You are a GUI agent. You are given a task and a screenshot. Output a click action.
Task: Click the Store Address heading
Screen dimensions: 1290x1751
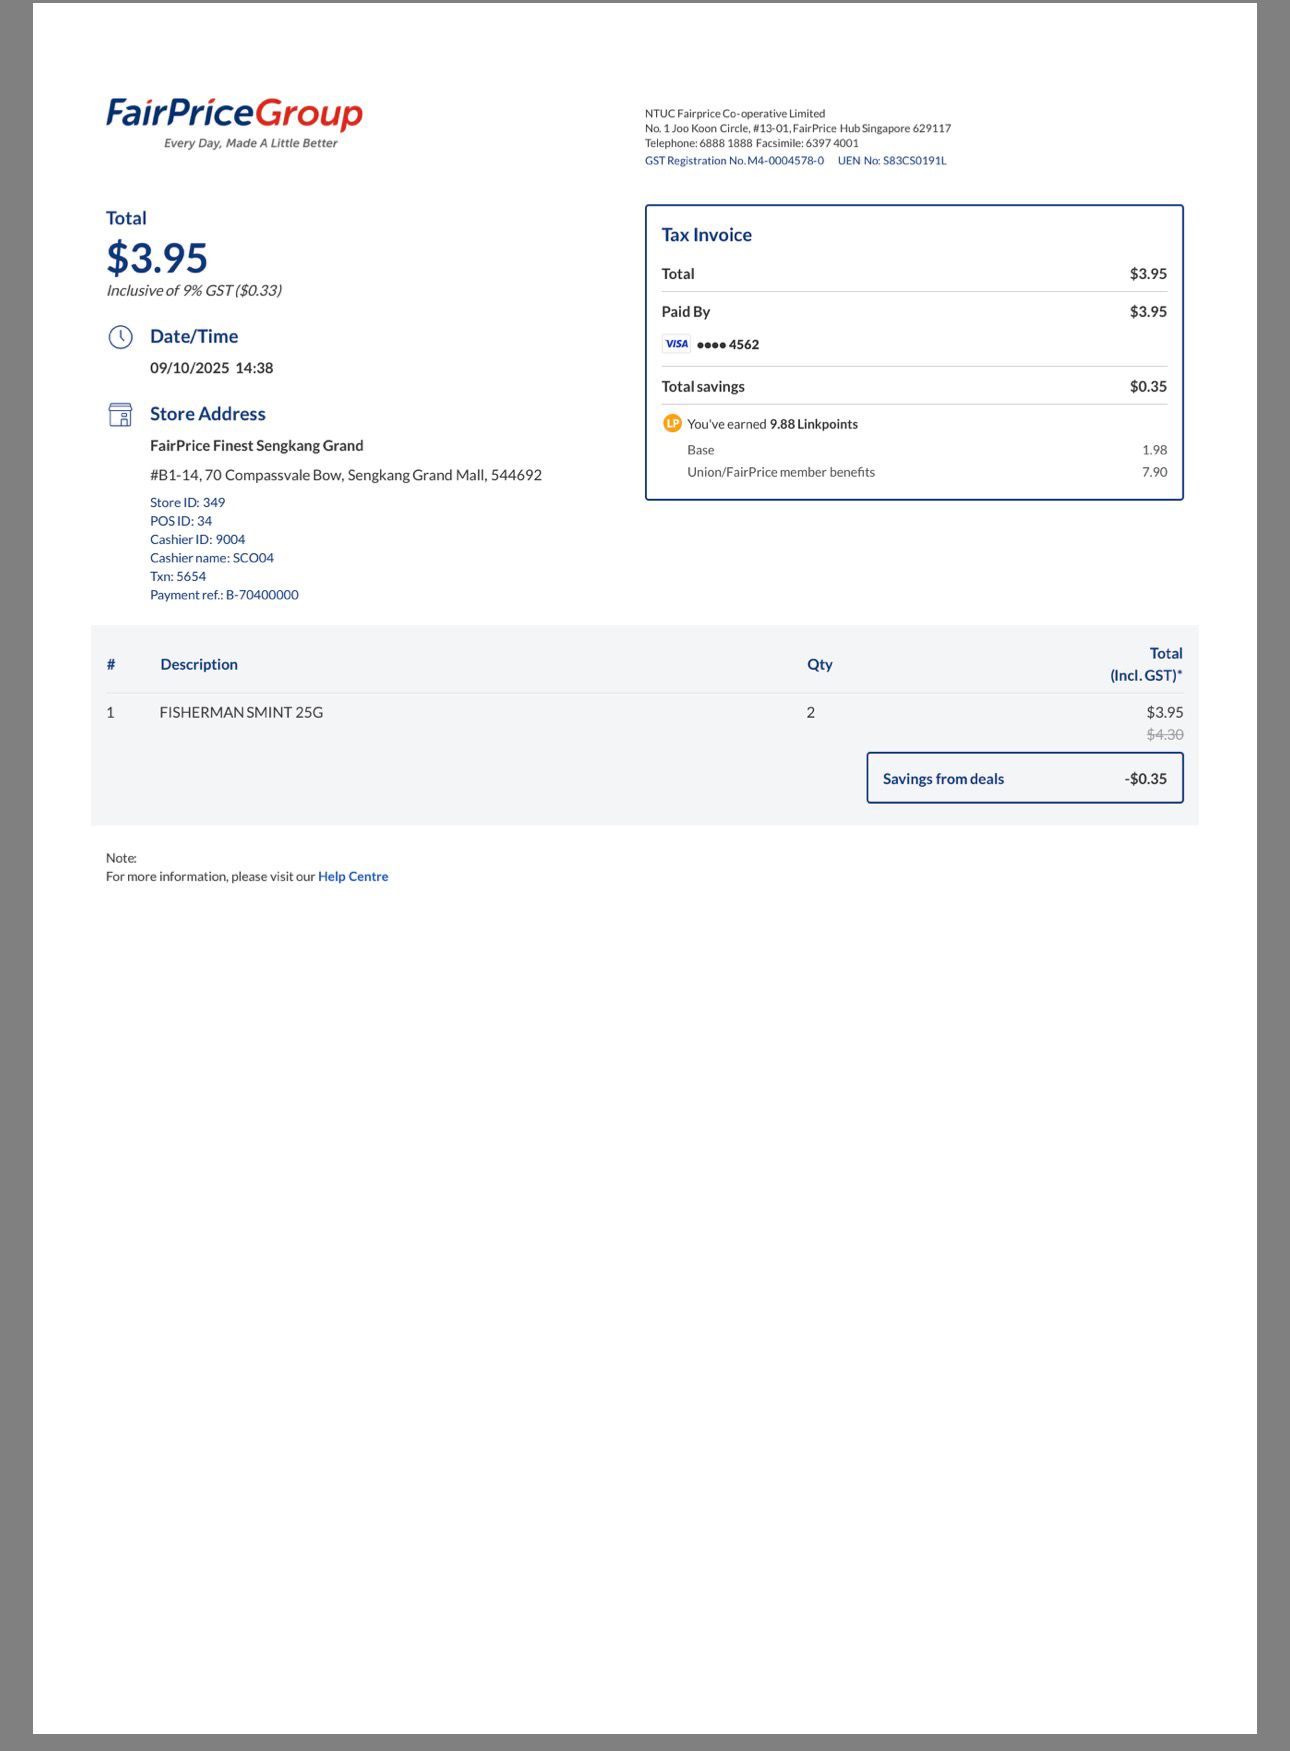pos(208,414)
